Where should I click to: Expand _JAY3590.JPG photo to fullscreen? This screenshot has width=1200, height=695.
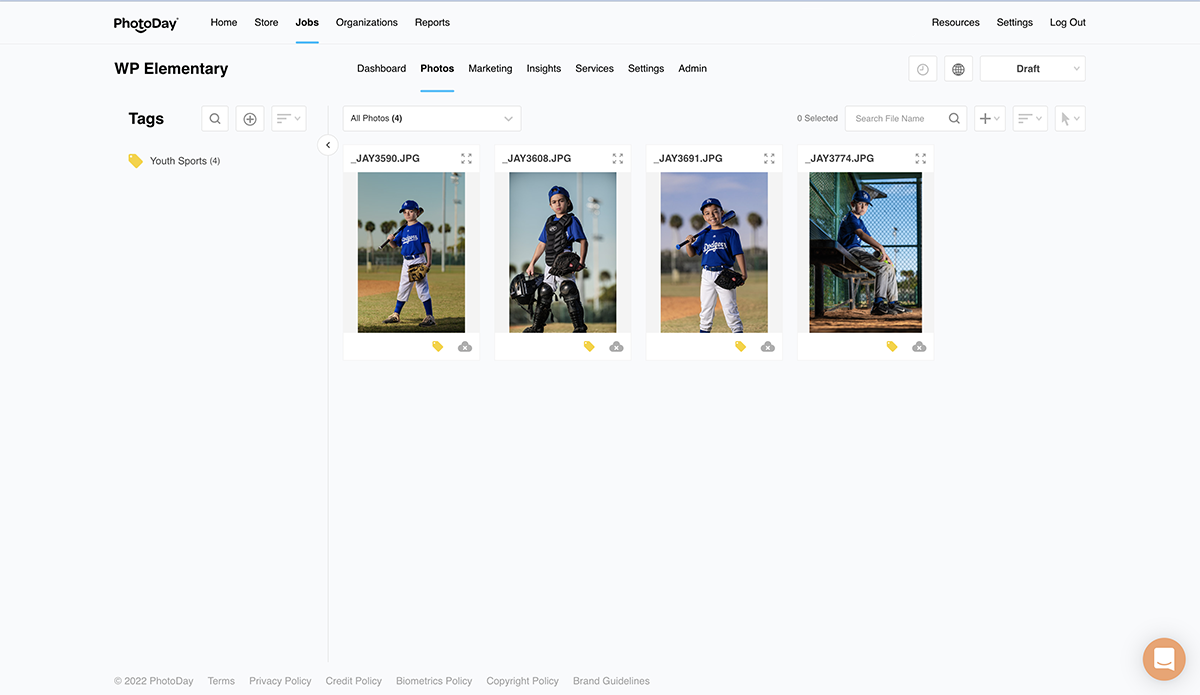pos(466,159)
